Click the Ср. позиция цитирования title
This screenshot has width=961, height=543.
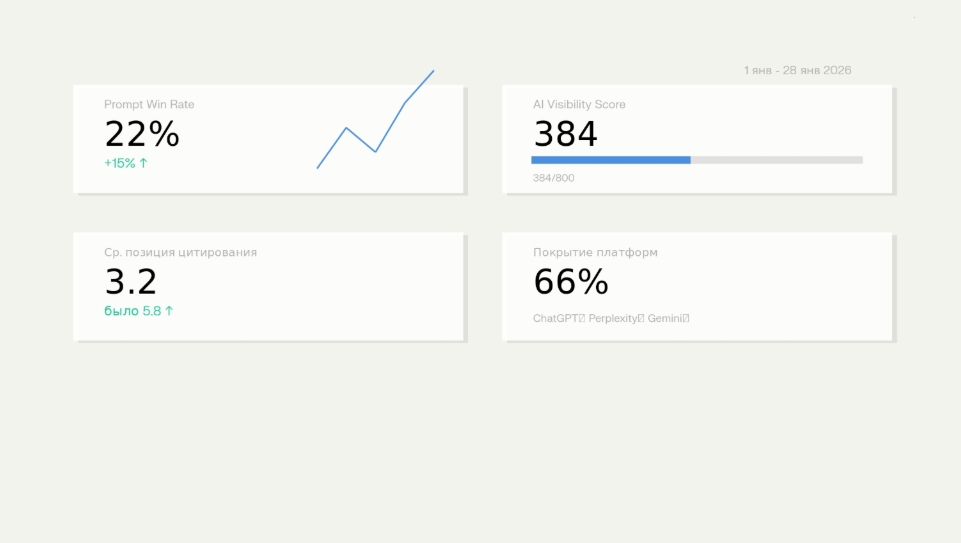(x=180, y=253)
